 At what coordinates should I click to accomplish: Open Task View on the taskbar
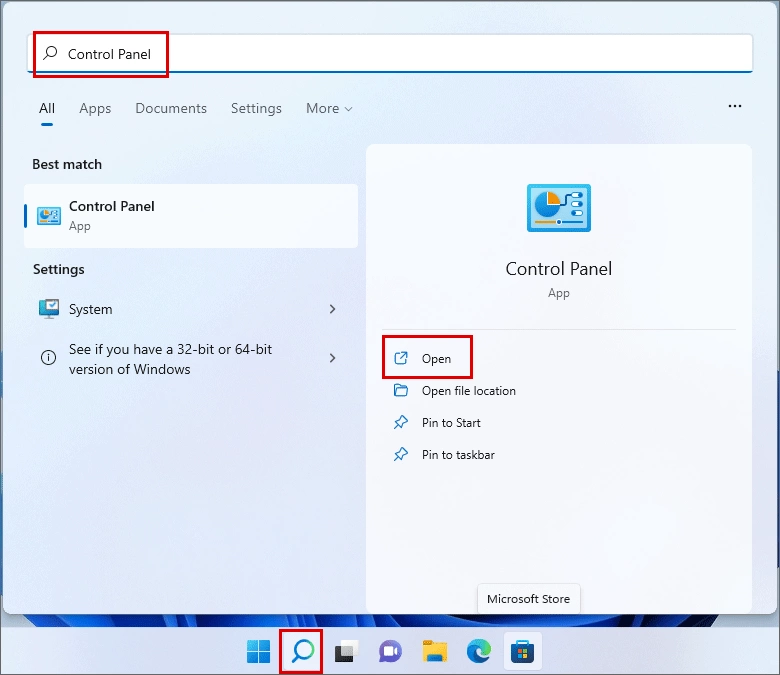346,652
